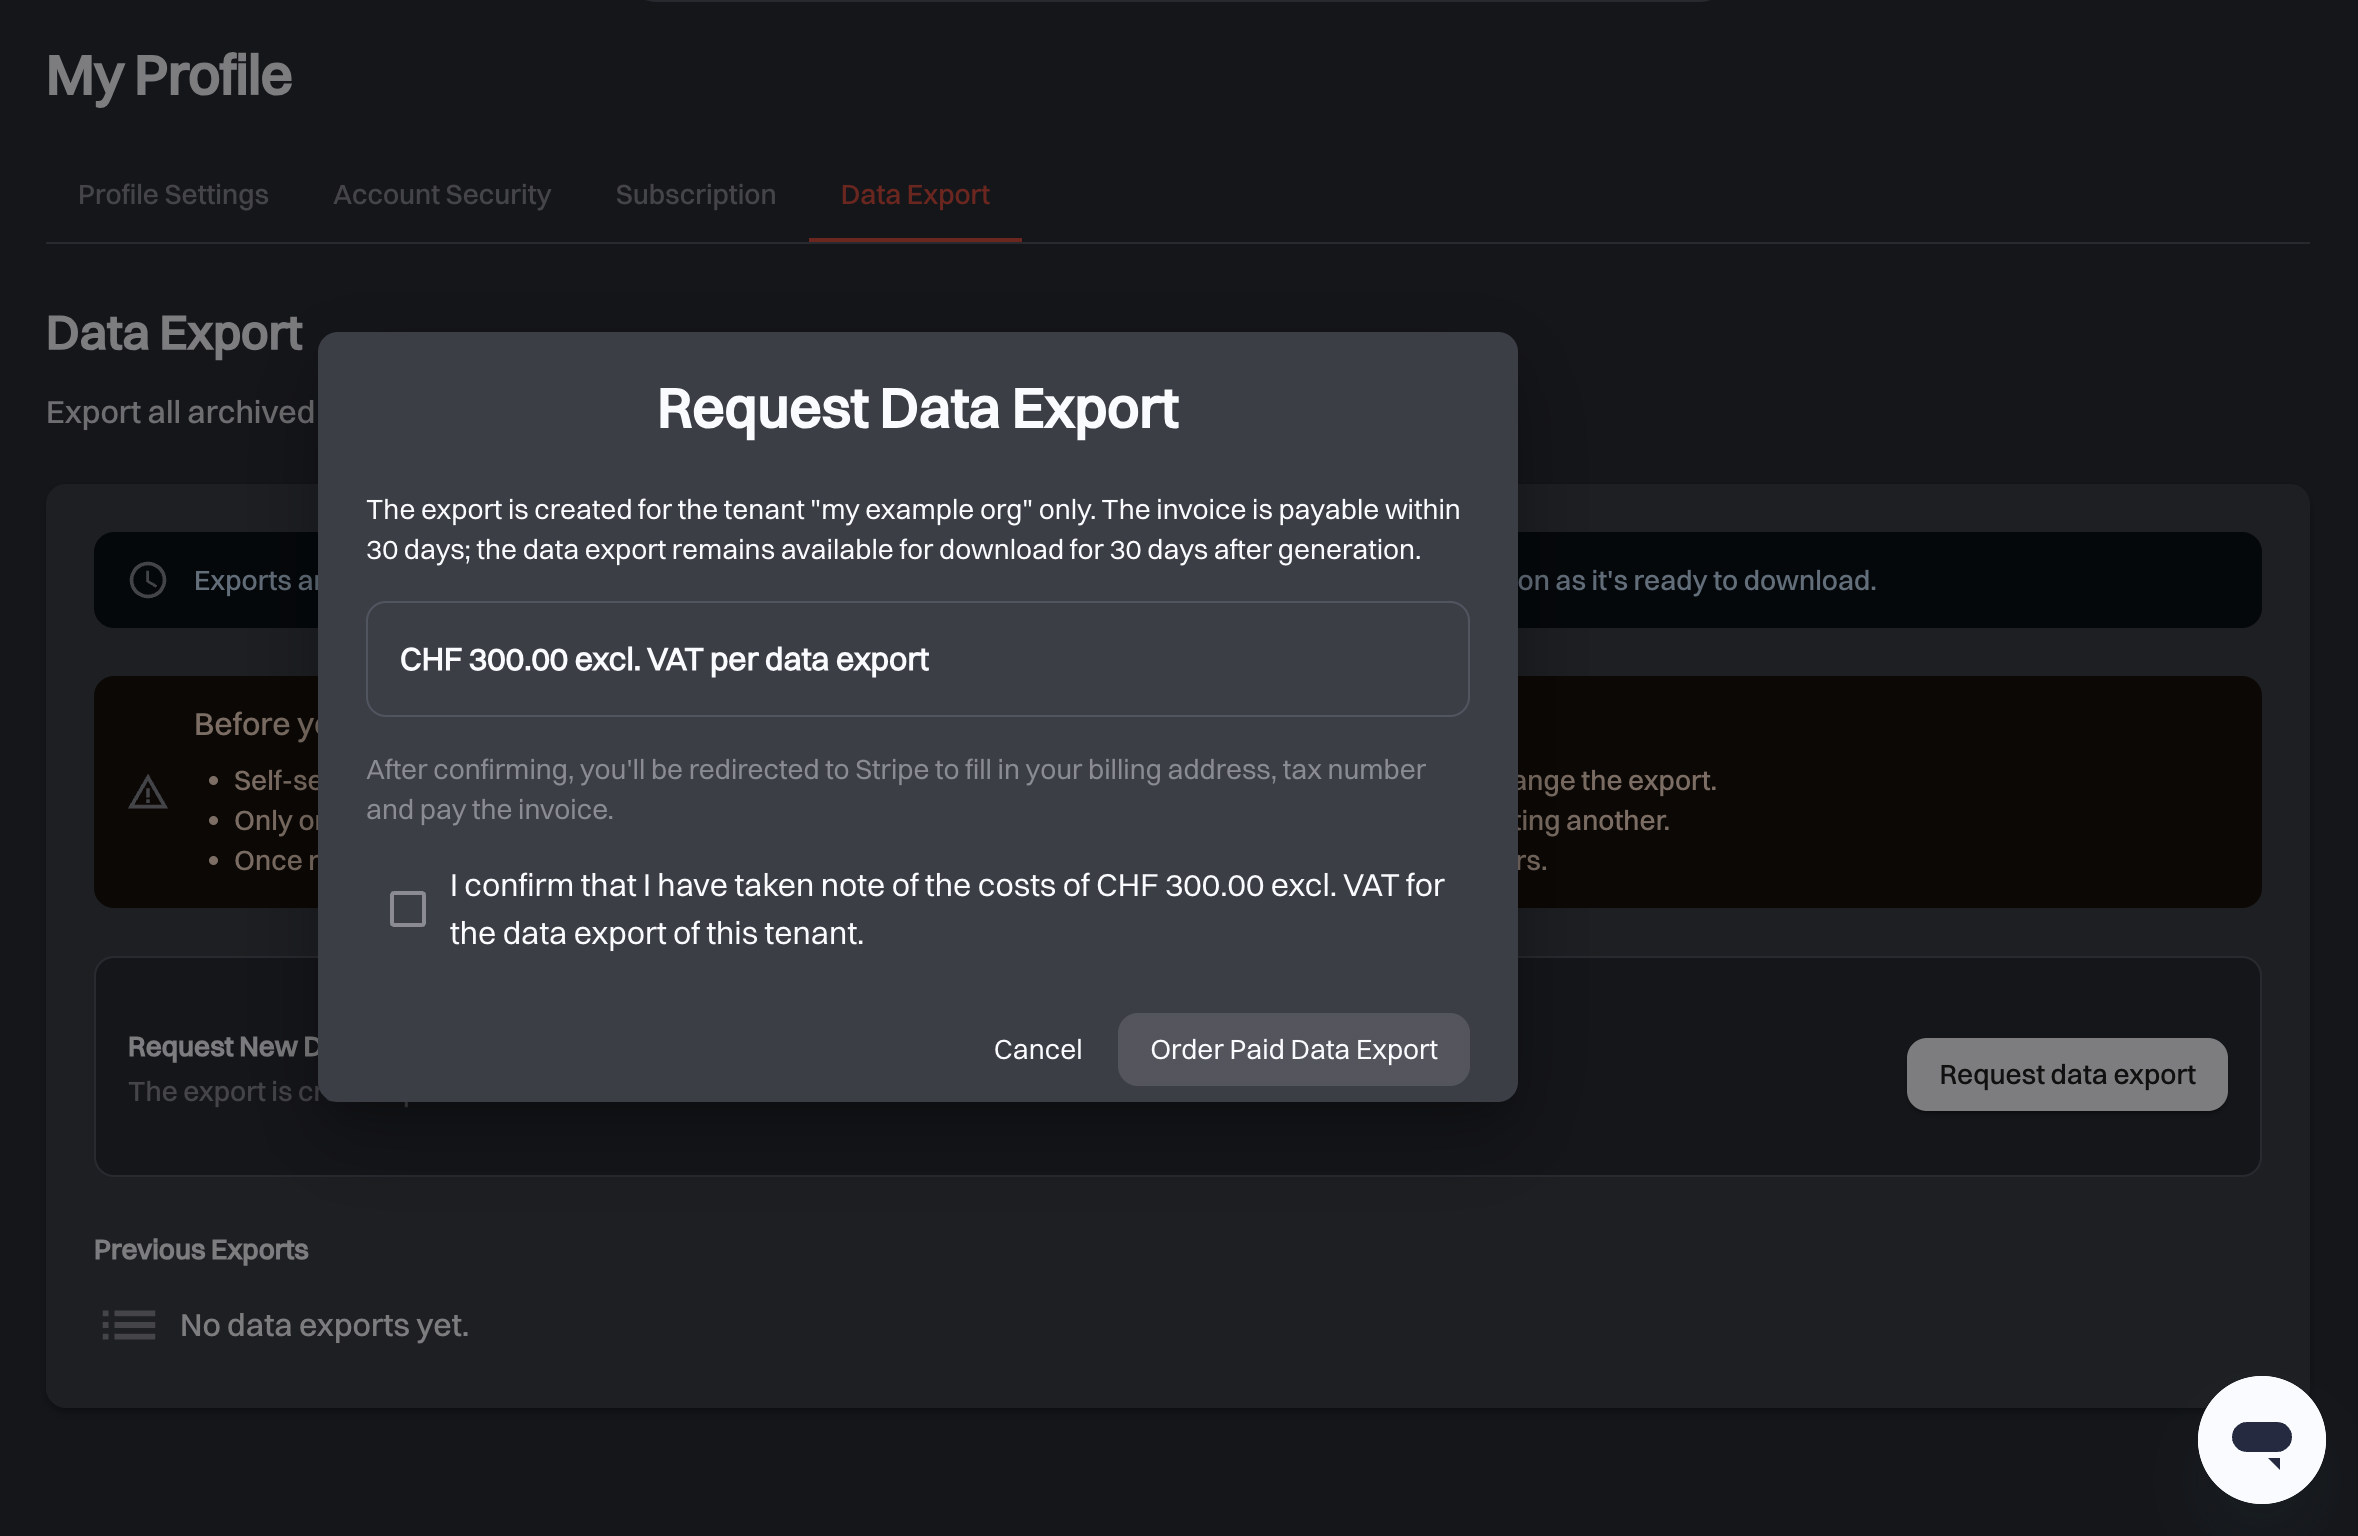
Task: Click the tenant export description paragraph
Action: click(913, 529)
